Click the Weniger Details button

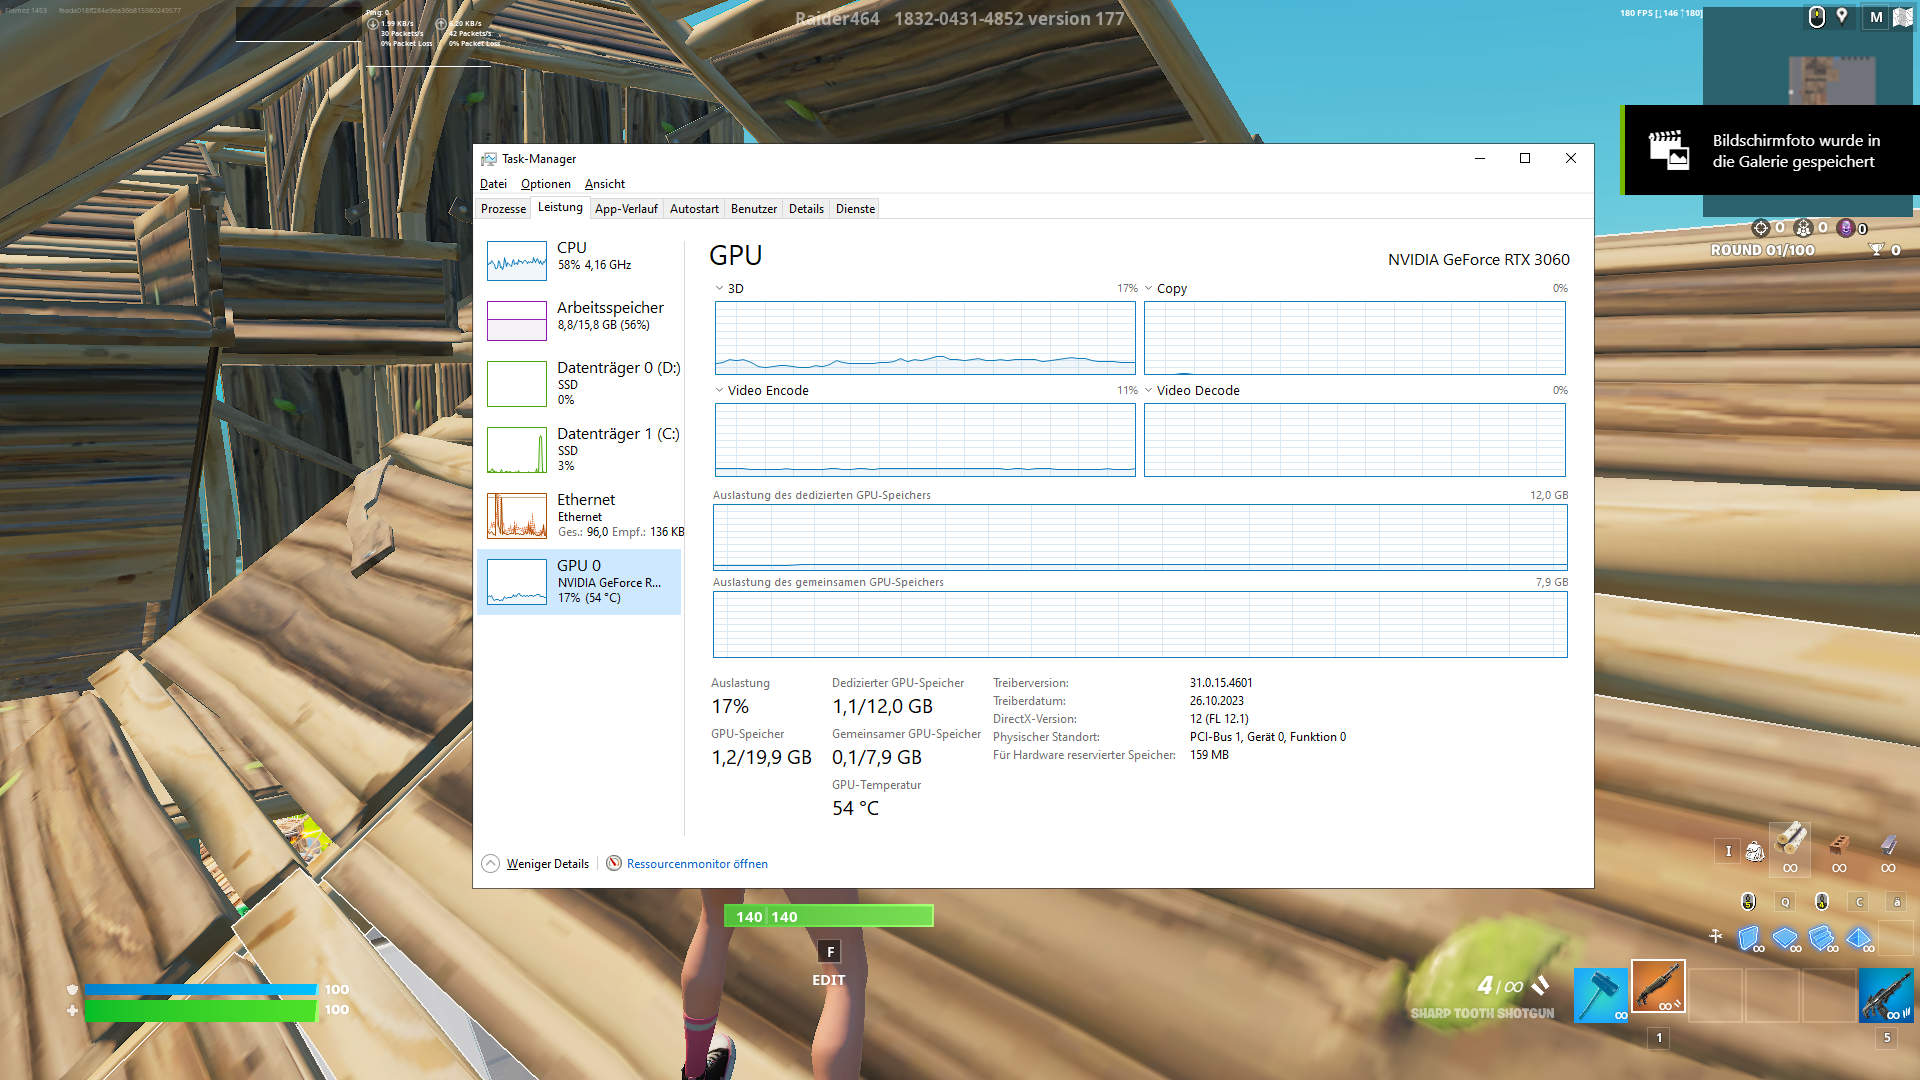tap(547, 864)
